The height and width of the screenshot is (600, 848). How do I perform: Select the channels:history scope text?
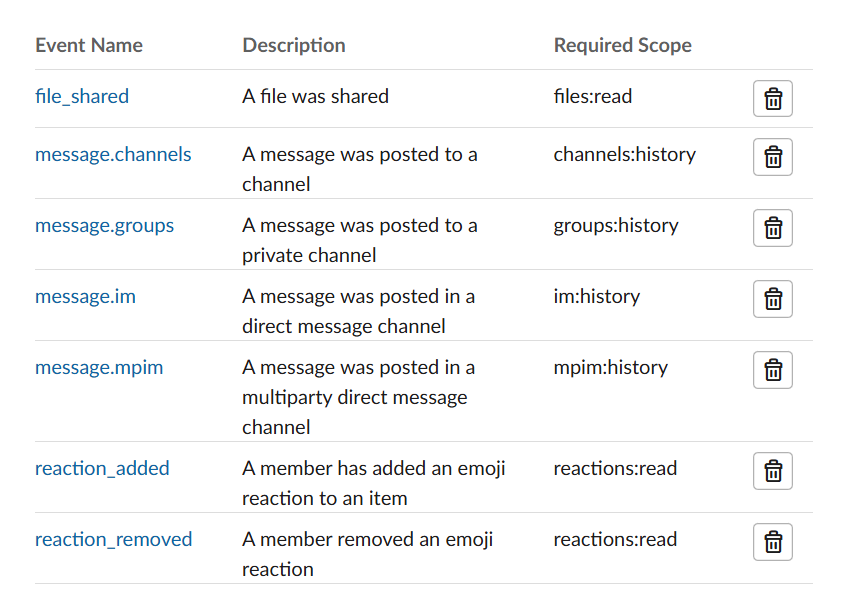(x=625, y=155)
